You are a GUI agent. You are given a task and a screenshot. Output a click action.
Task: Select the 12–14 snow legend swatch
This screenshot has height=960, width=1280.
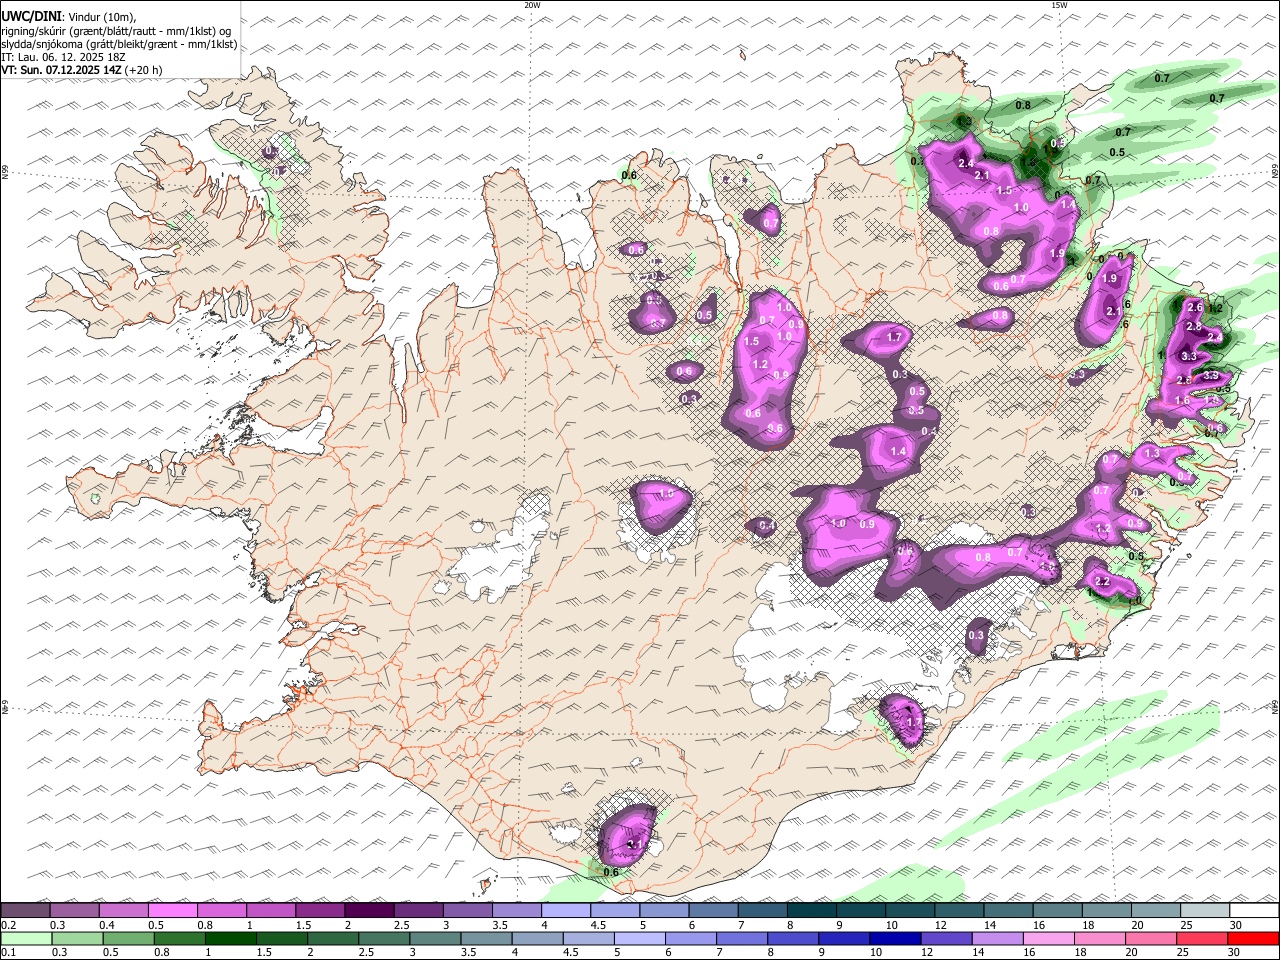[957, 911]
